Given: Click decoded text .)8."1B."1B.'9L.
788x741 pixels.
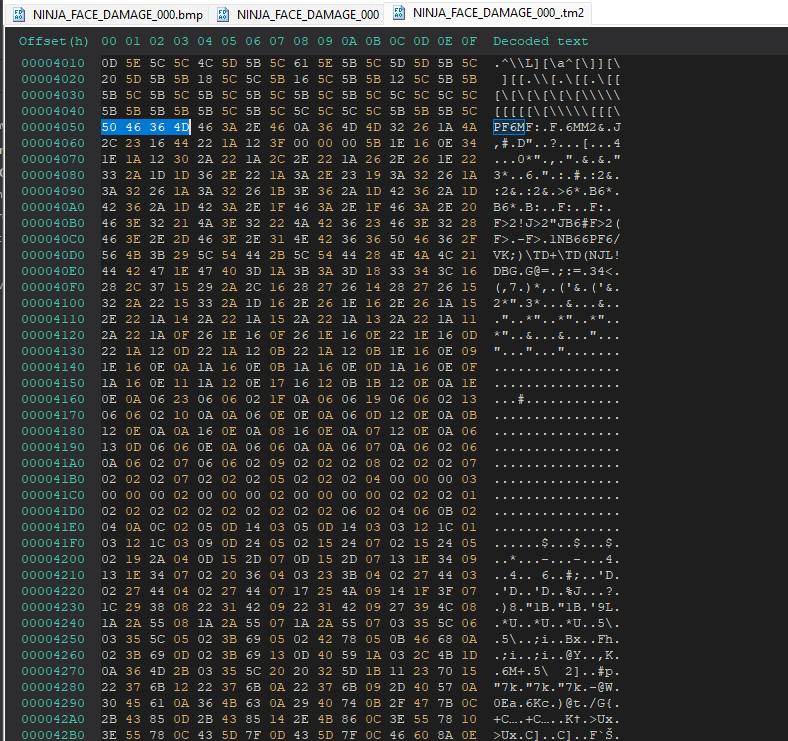Looking at the screenshot, I should coord(557,607).
